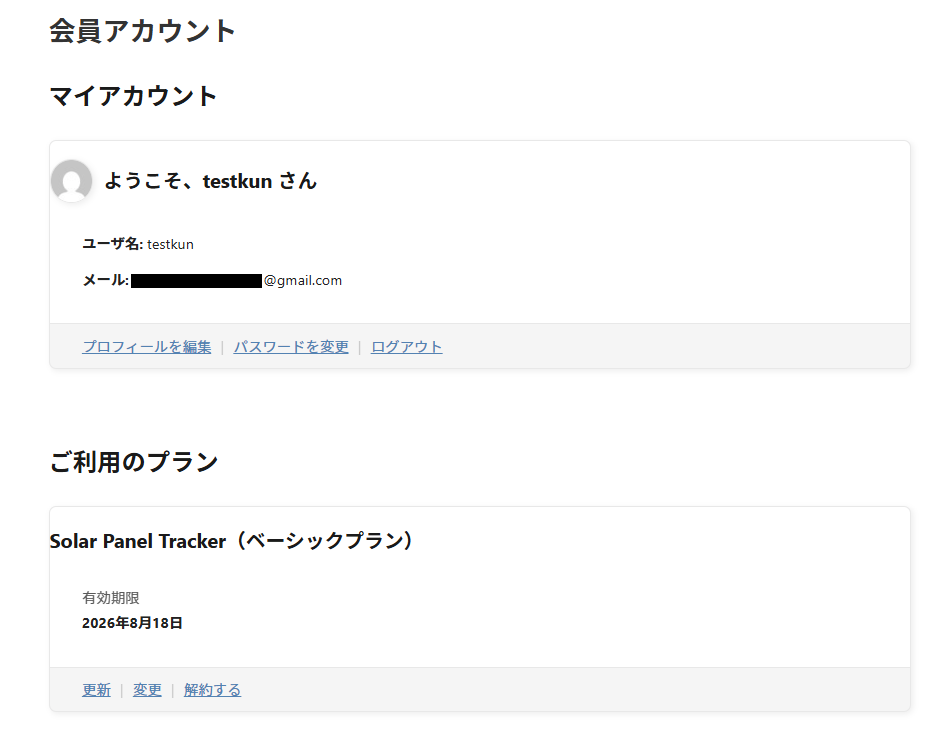This screenshot has height=754, width=952.
Task: Click the 会員アカウント page heading
Action: [143, 31]
